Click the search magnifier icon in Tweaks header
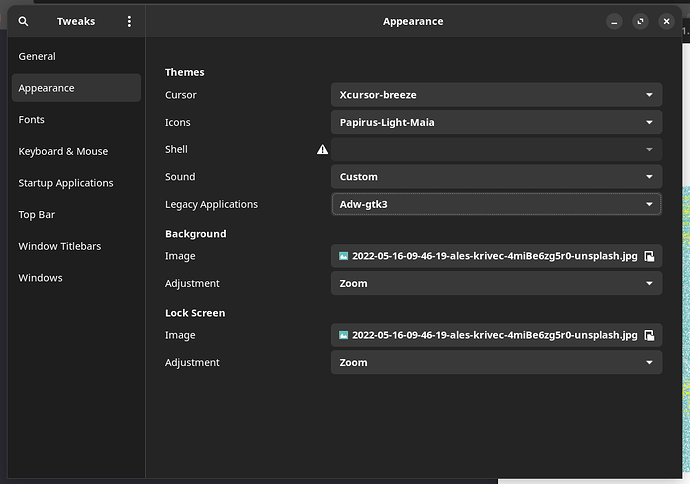Image resolution: width=690 pixels, height=484 pixels. (24, 21)
